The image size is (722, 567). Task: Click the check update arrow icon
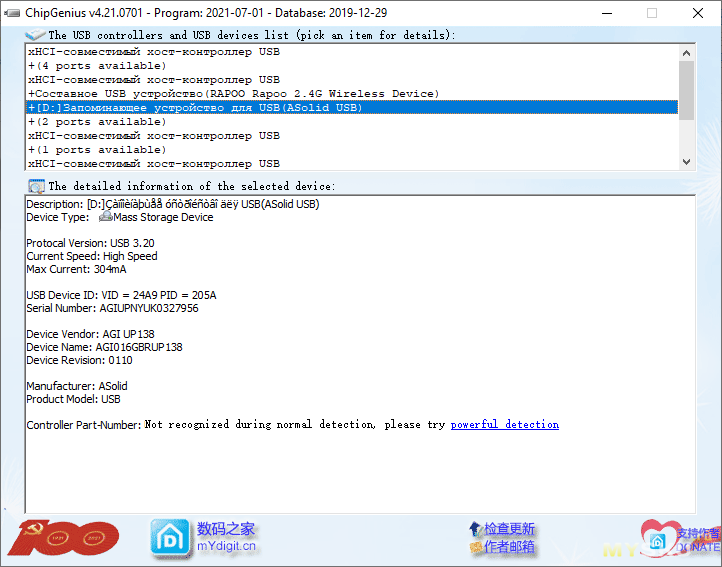[x=474, y=528]
